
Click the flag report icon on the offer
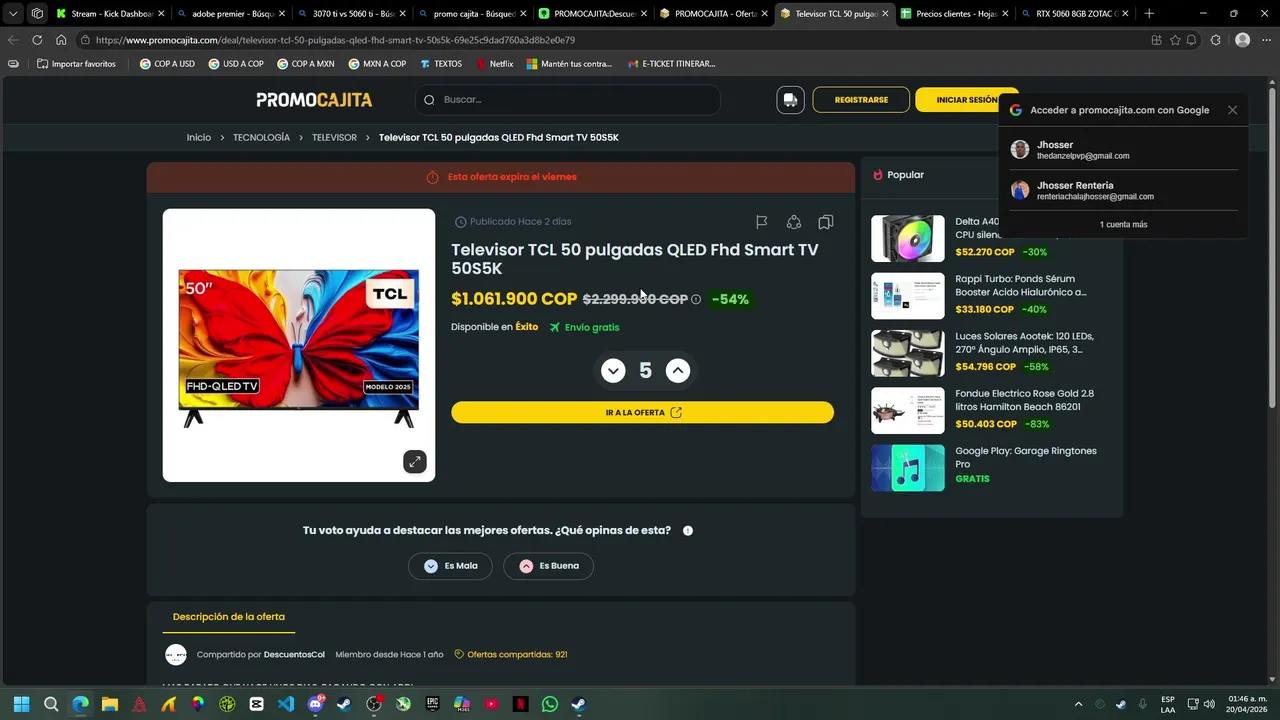[761, 222]
